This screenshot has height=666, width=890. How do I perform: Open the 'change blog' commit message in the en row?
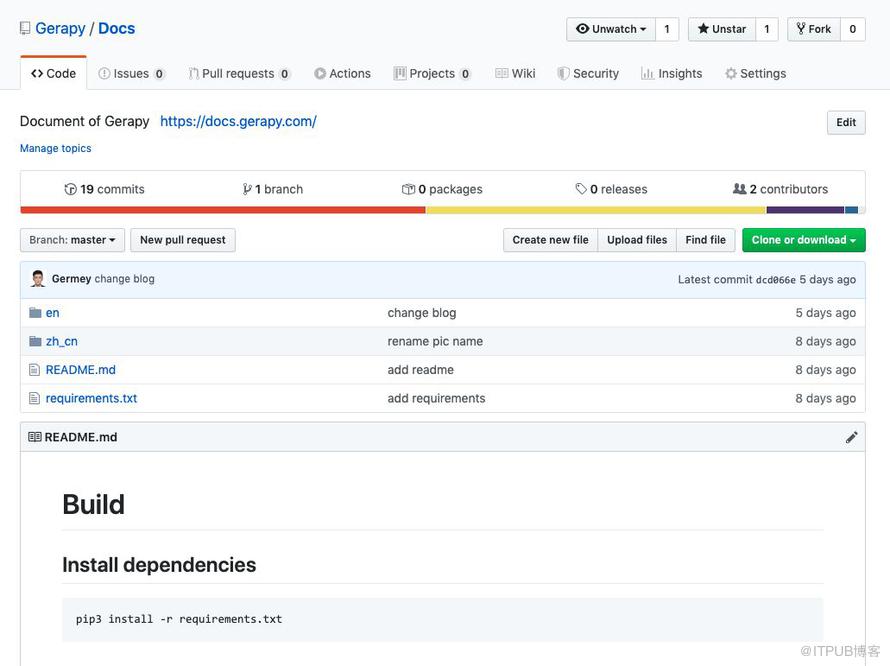click(x=422, y=313)
